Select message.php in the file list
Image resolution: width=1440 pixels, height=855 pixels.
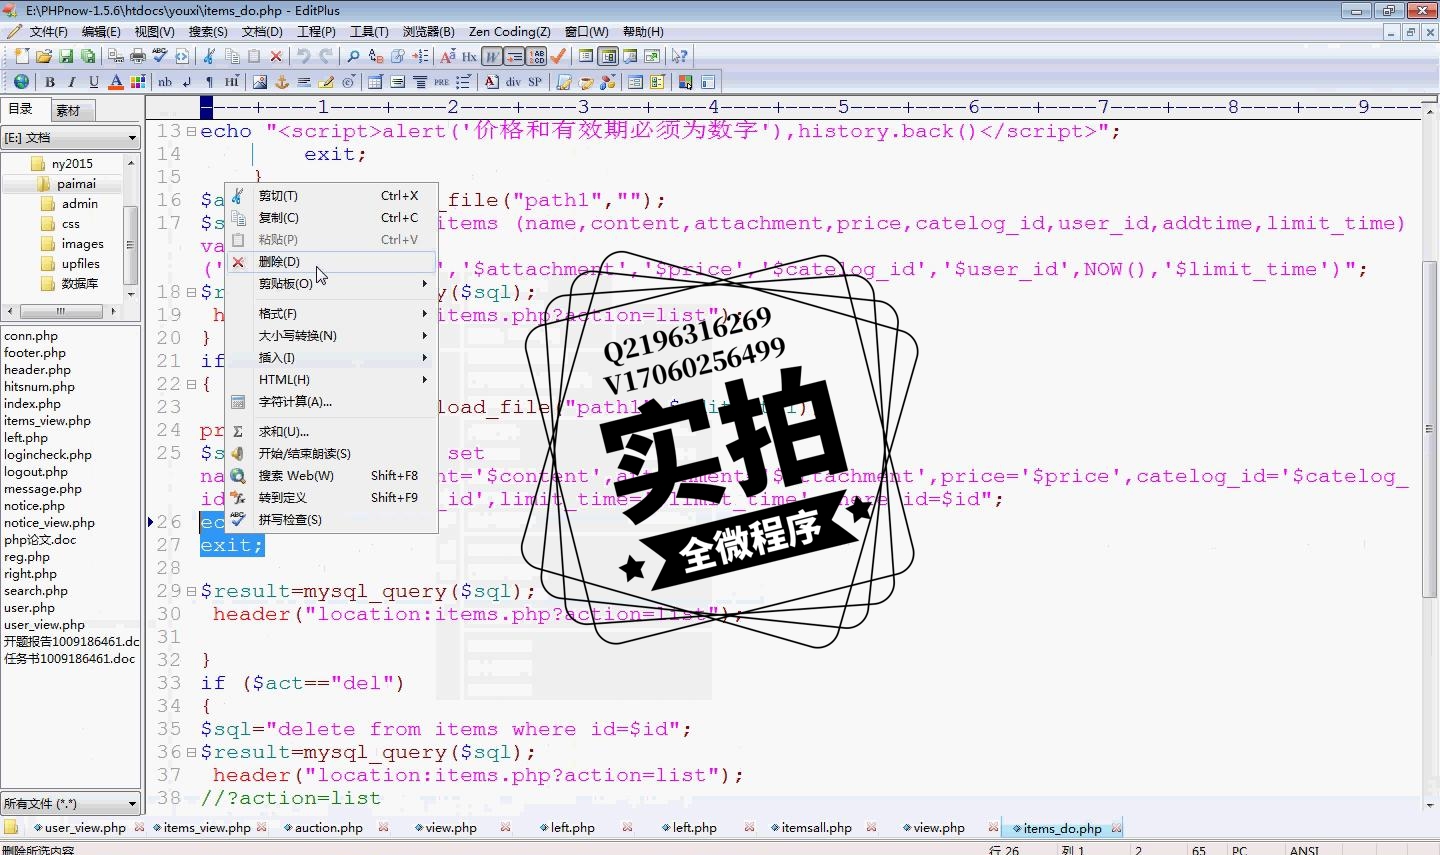43,489
